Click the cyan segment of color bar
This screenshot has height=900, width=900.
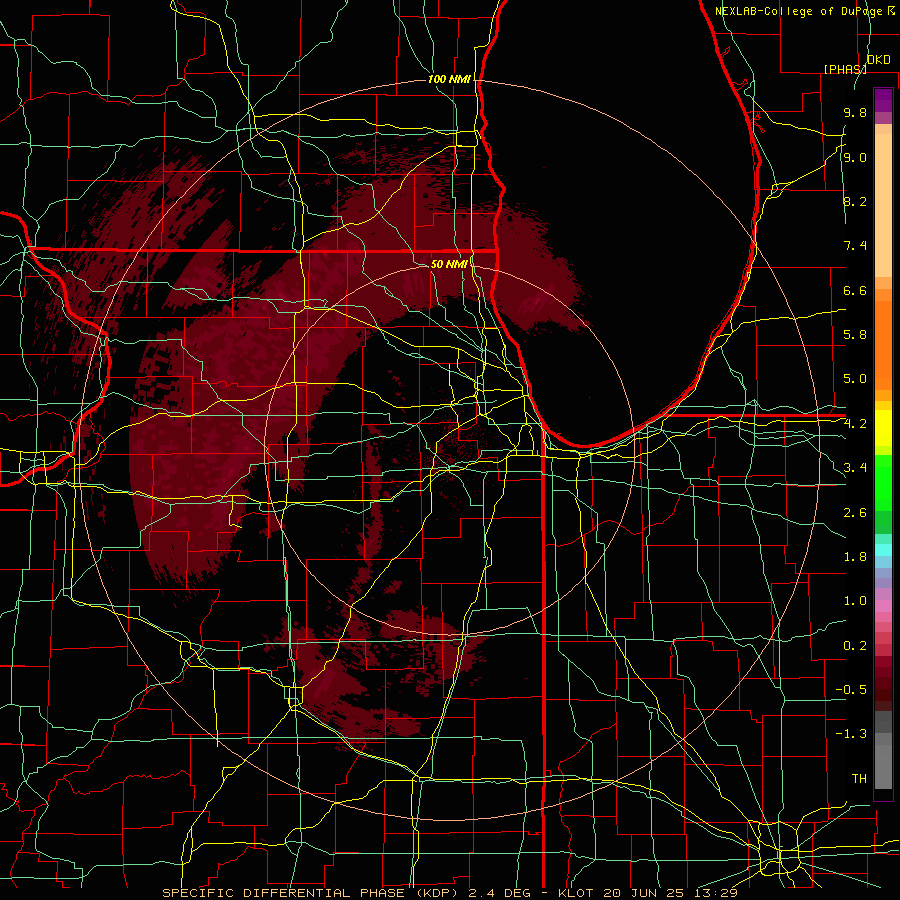point(883,550)
